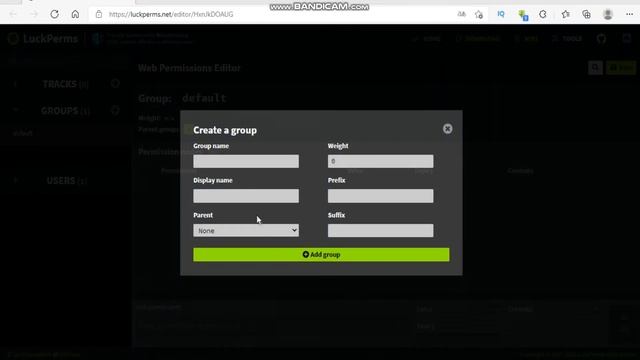
Task: Open the browser extensions puzzle menu
Action: coord(543,14)
